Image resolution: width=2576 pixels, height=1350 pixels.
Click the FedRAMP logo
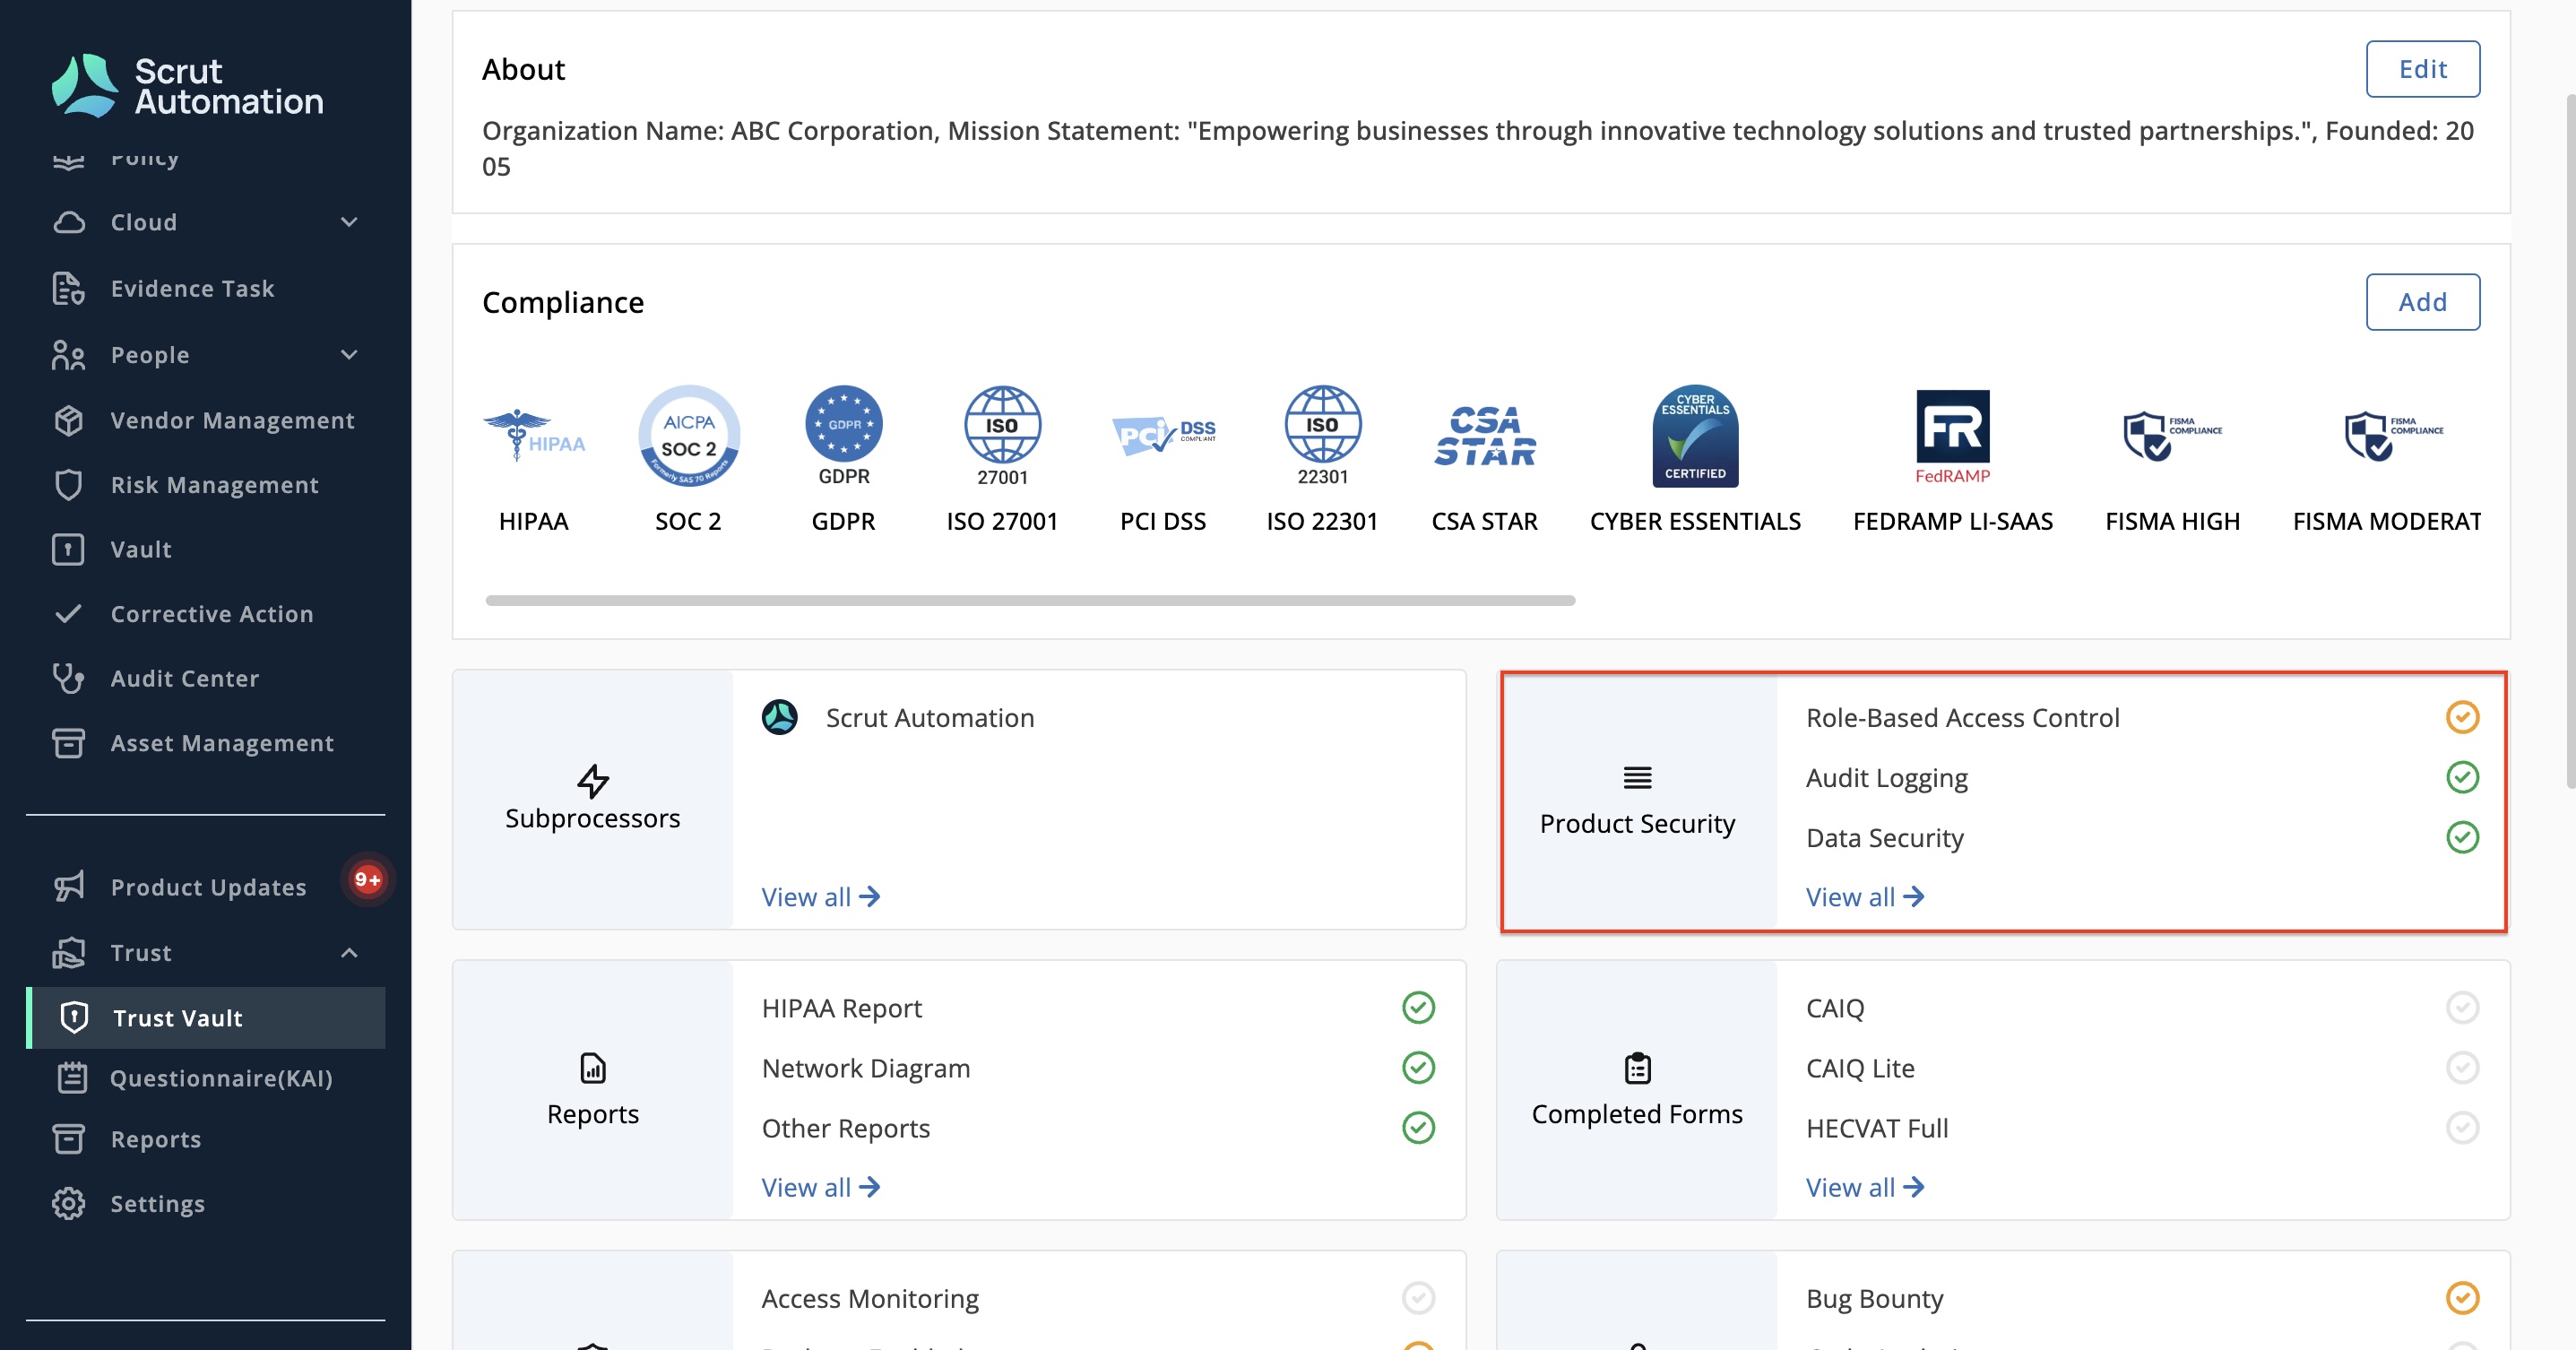click(x=1953, y=436)
